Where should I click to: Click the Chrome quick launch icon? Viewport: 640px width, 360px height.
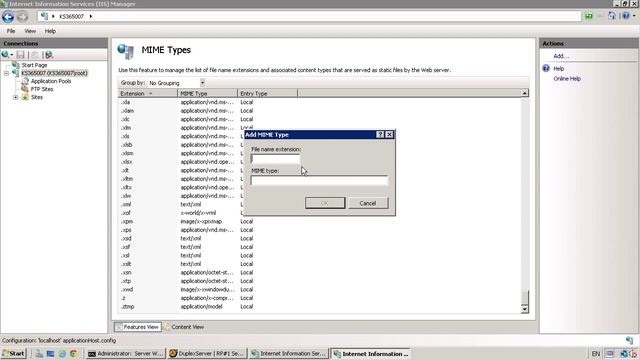(x=73, y=353)
